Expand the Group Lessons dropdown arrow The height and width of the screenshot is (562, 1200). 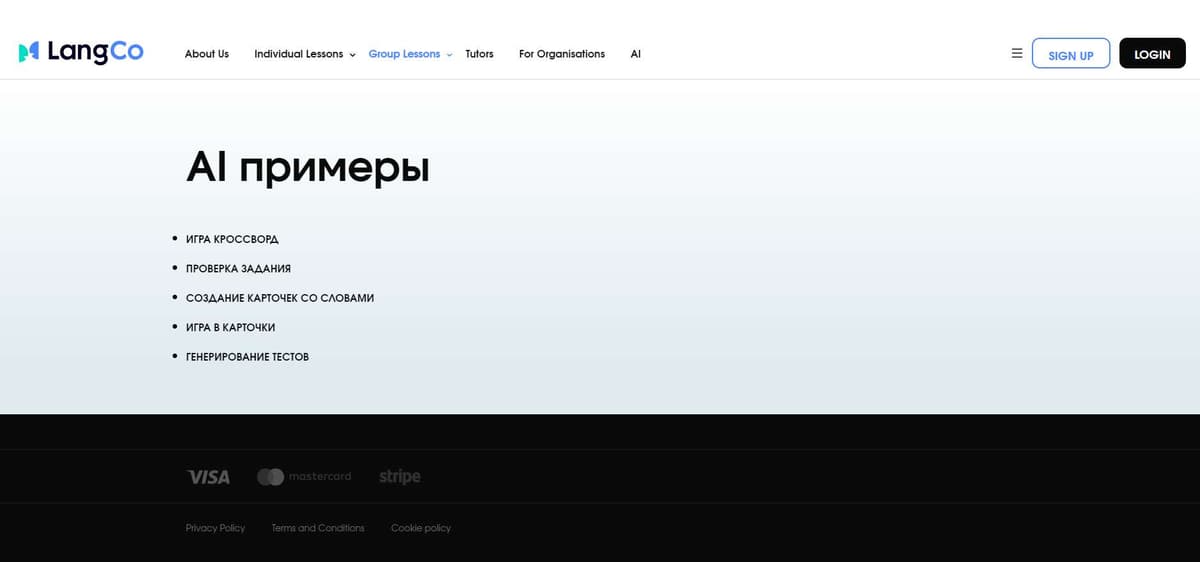click(449, 55)
